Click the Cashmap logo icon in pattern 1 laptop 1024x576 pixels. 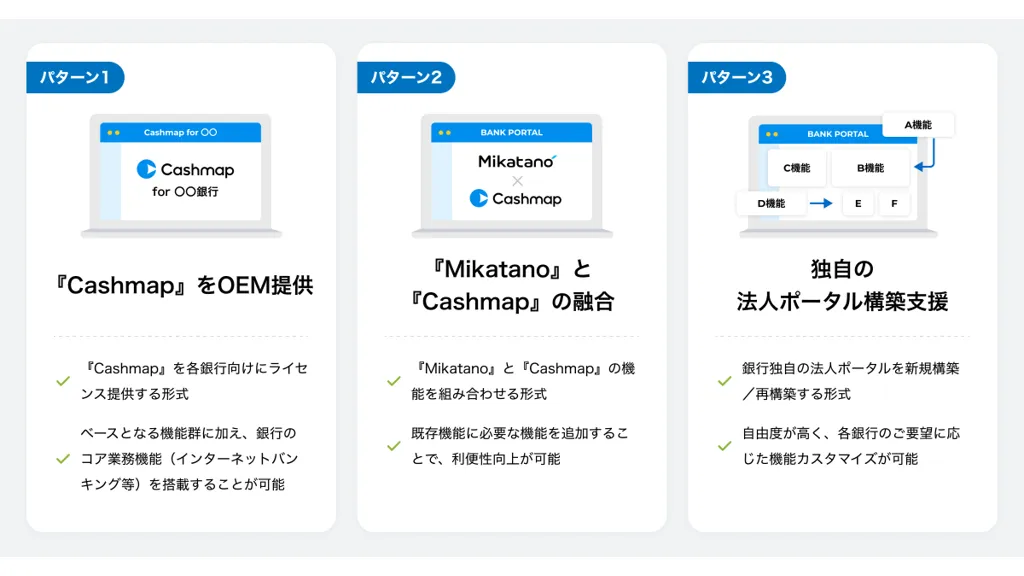pyautogui.click(x=146, y=169)
